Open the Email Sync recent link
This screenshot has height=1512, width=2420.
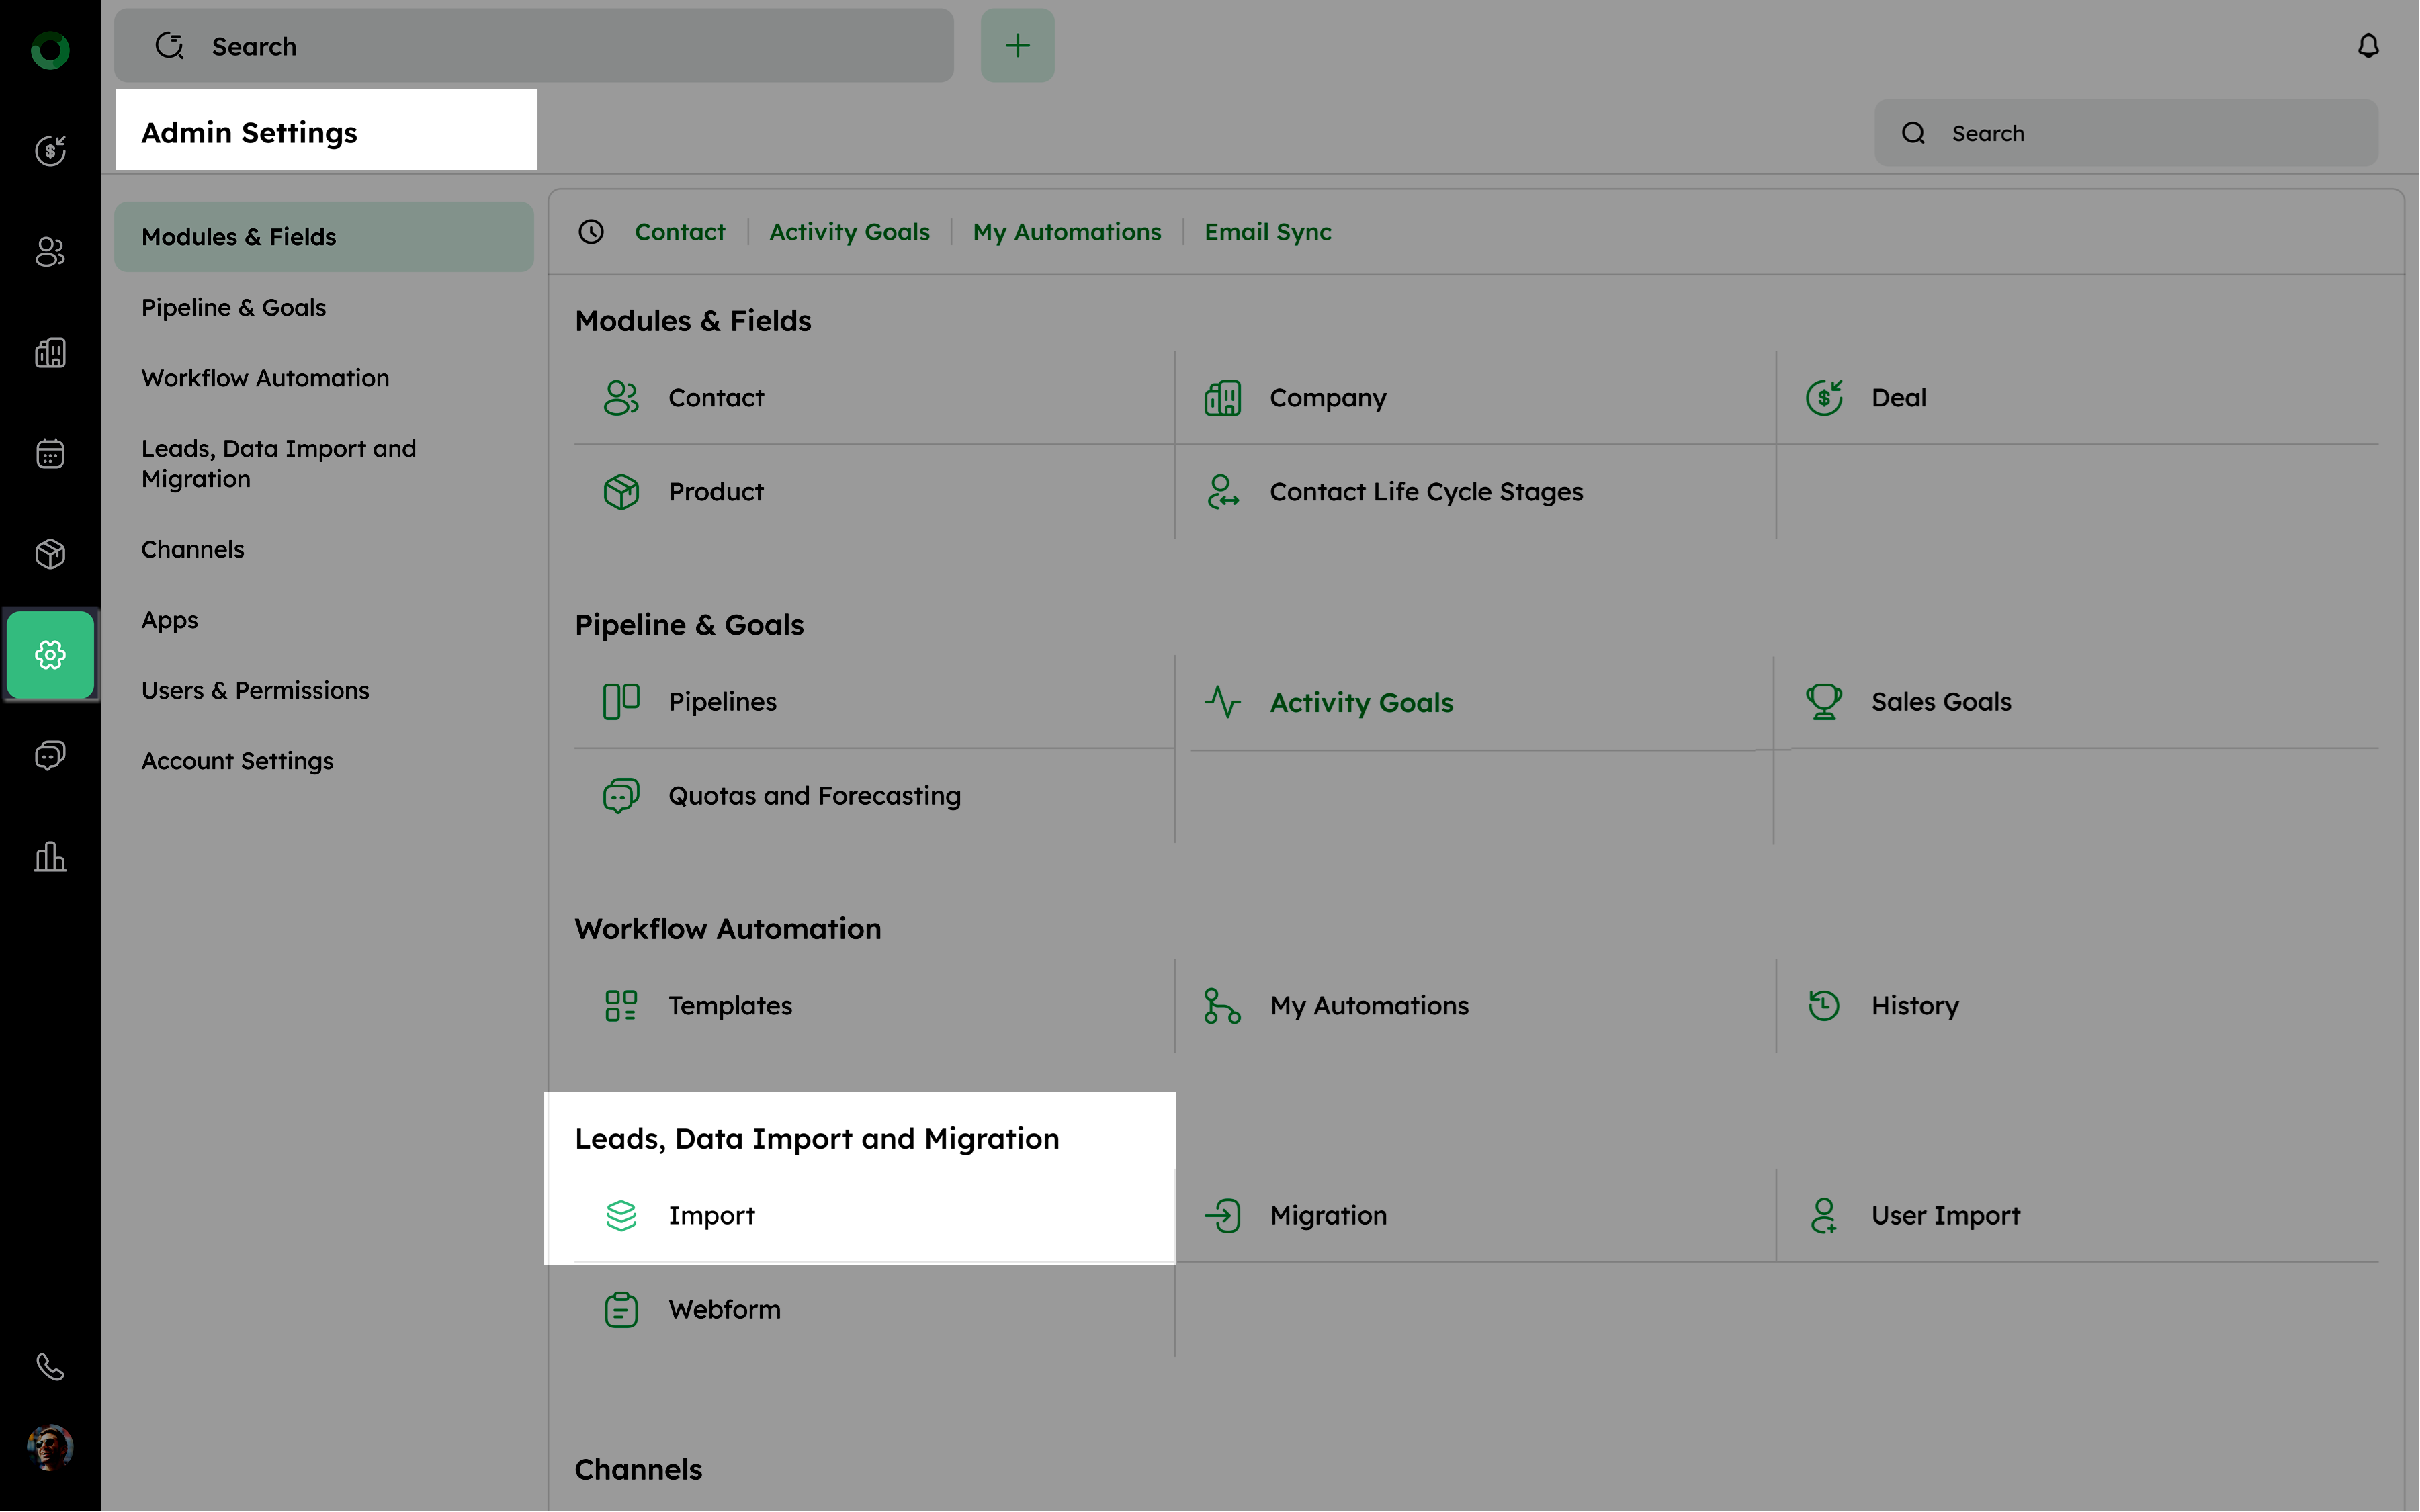pyautogui.click(x=1267, y=232)
